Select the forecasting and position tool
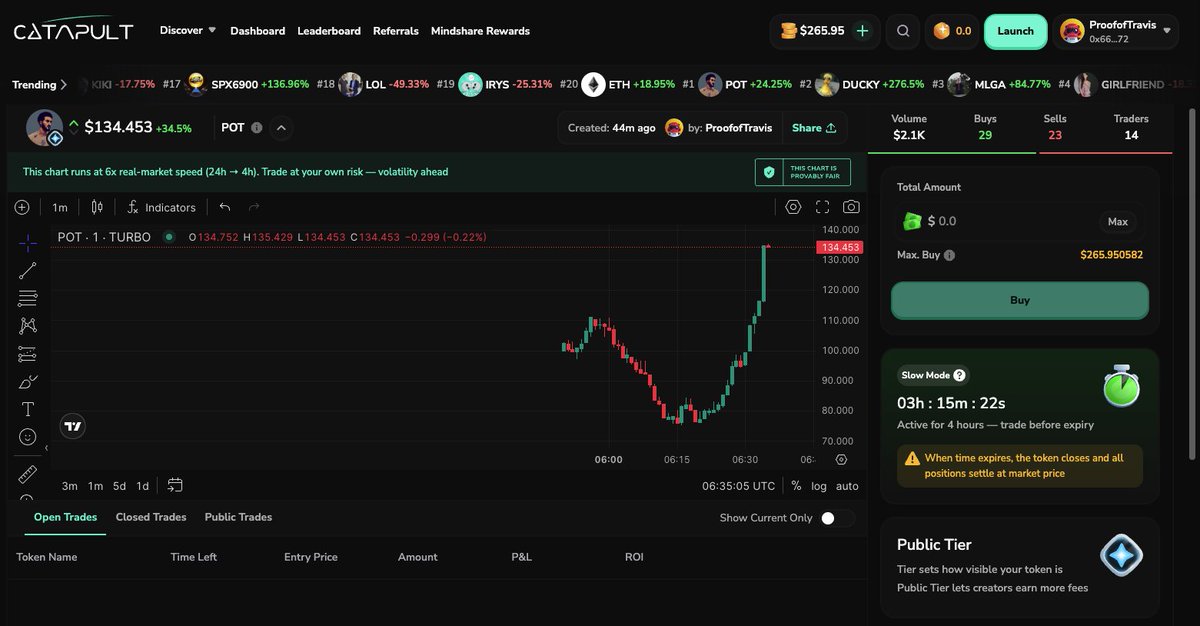This screenshot has height=626, width=1200. click(28, 354)
